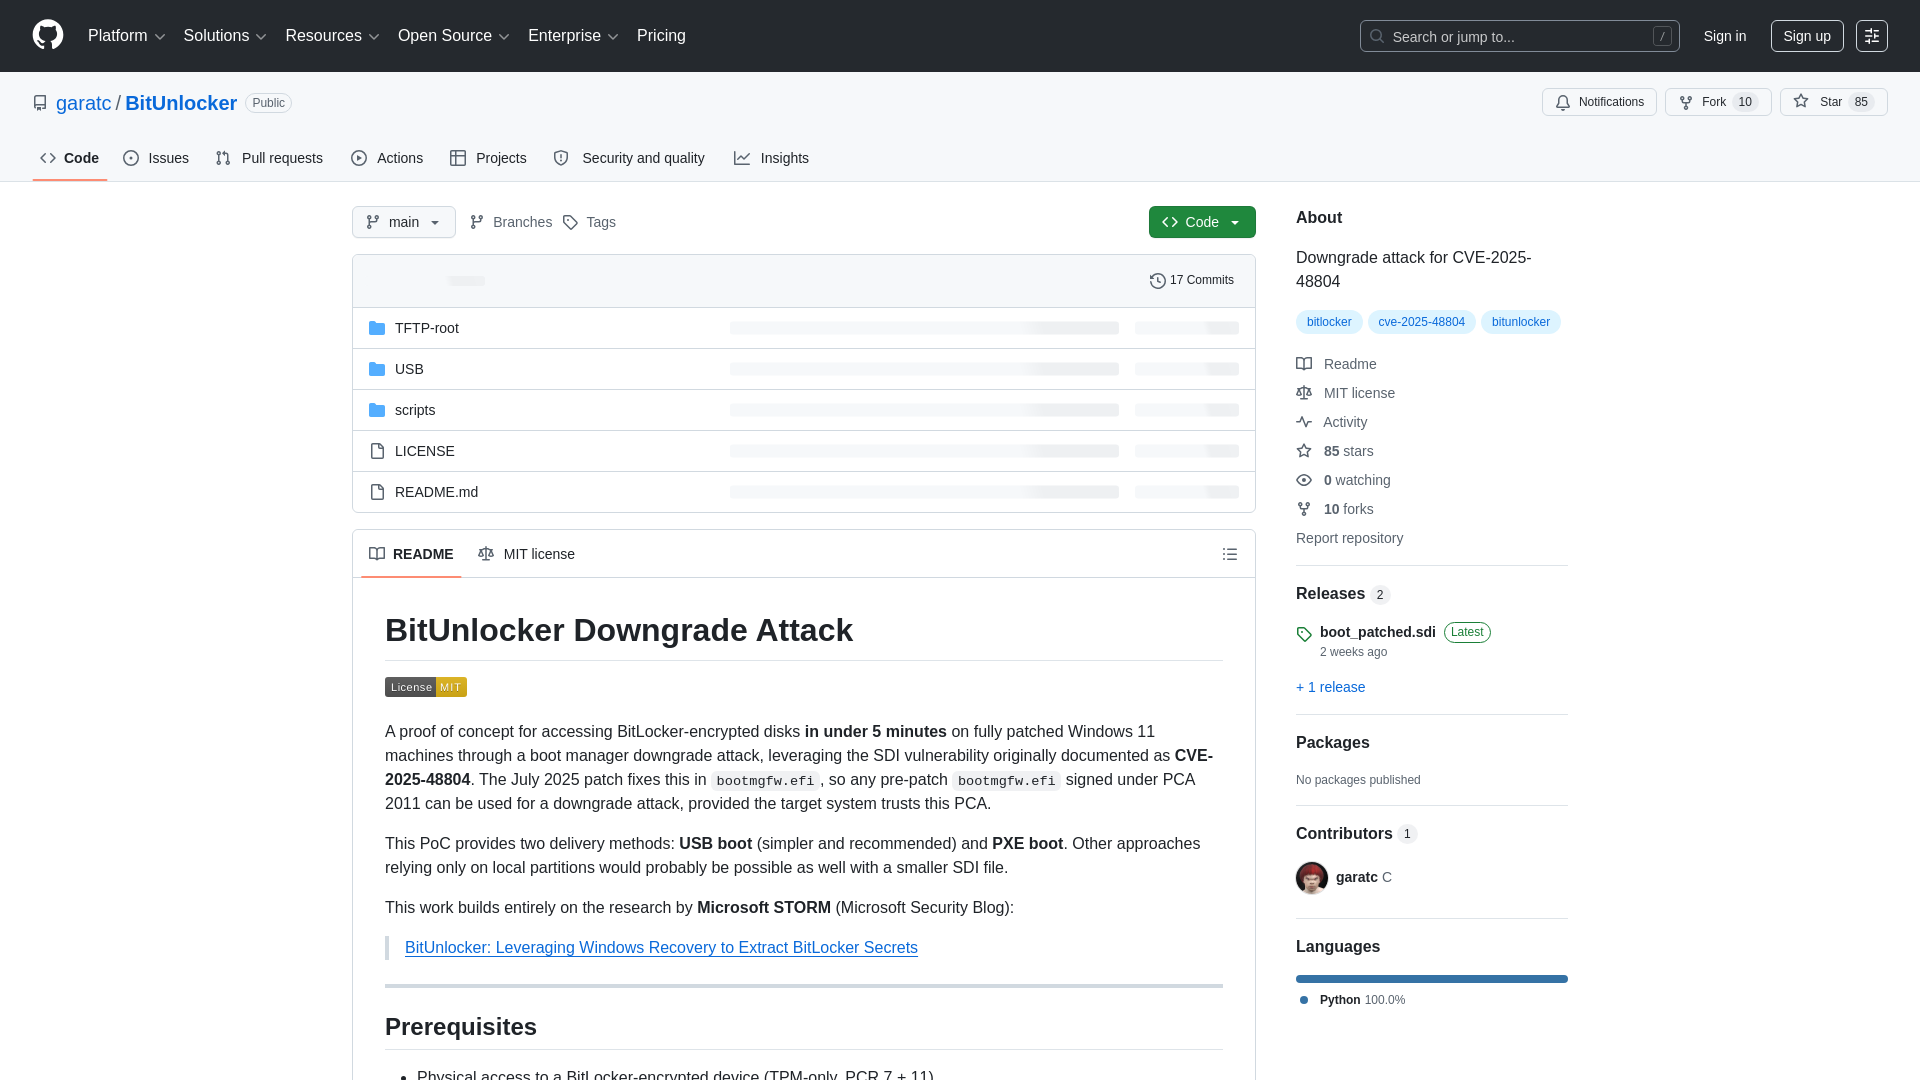Open the Microsoft BitUnlocker blog article link
Screen dimensions: 1920x1080
661,948
